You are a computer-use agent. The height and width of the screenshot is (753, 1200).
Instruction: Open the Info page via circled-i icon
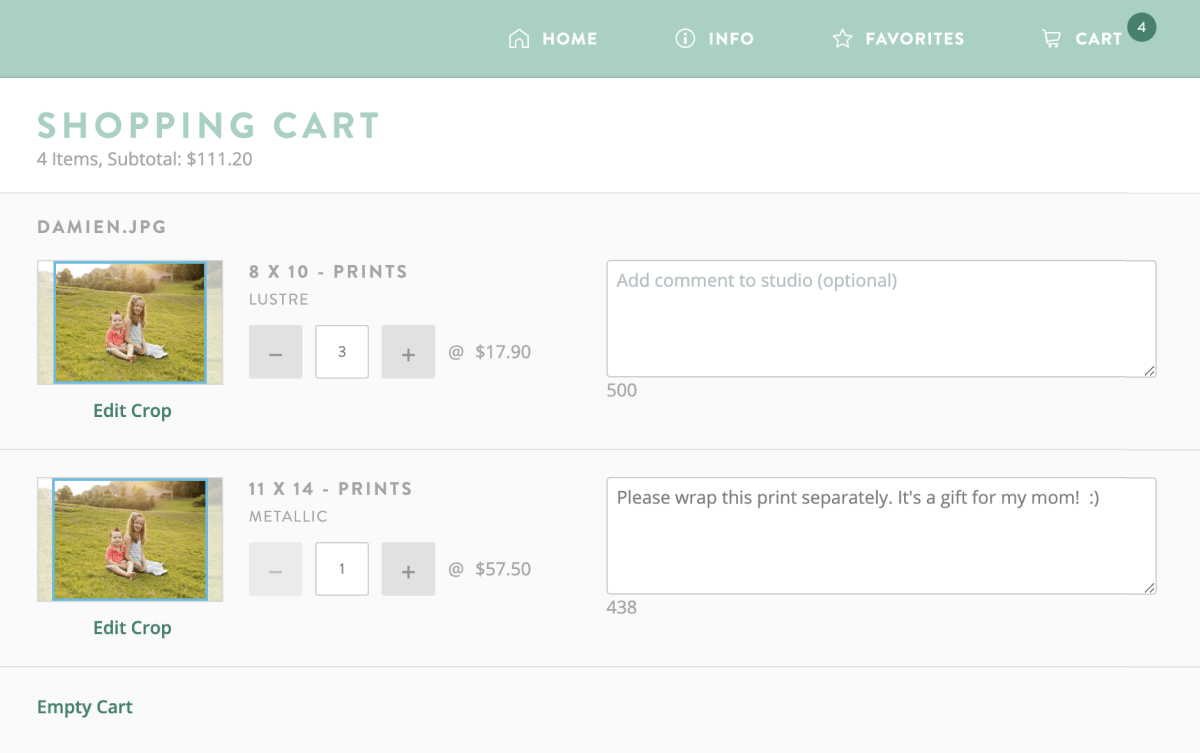[x=684, y=38]
